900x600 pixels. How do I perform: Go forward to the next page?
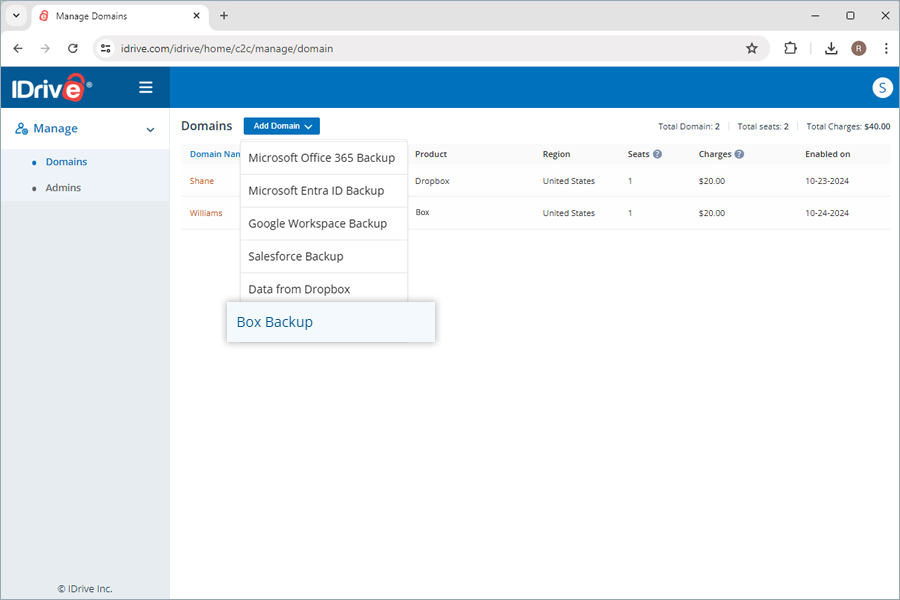45,49
